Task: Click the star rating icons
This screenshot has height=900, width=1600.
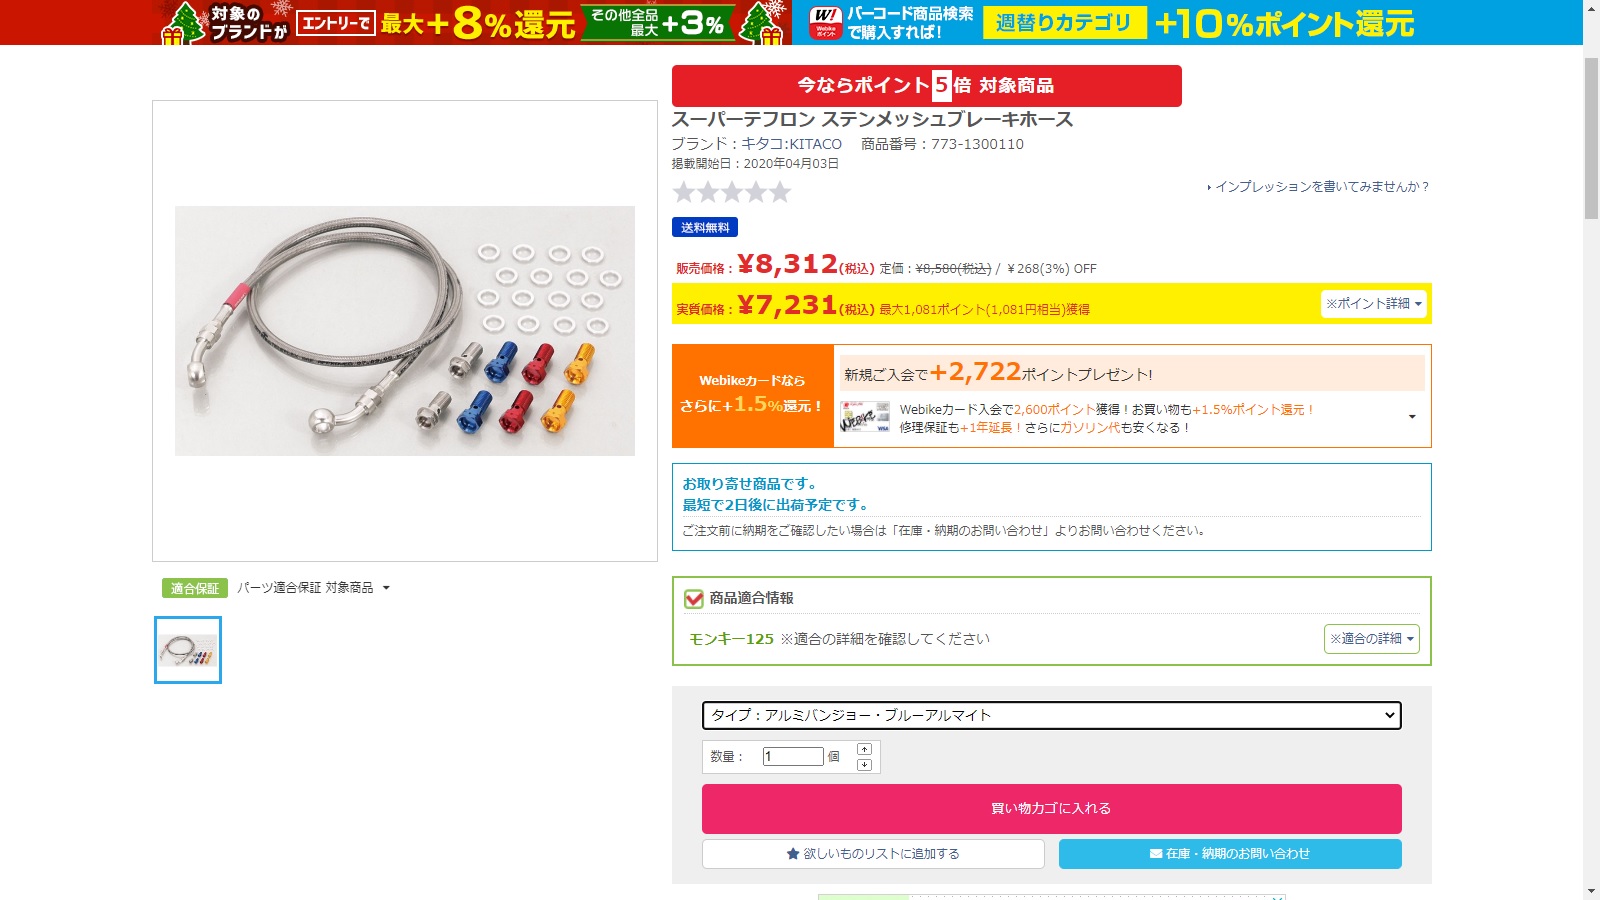Action: (732, 192)
